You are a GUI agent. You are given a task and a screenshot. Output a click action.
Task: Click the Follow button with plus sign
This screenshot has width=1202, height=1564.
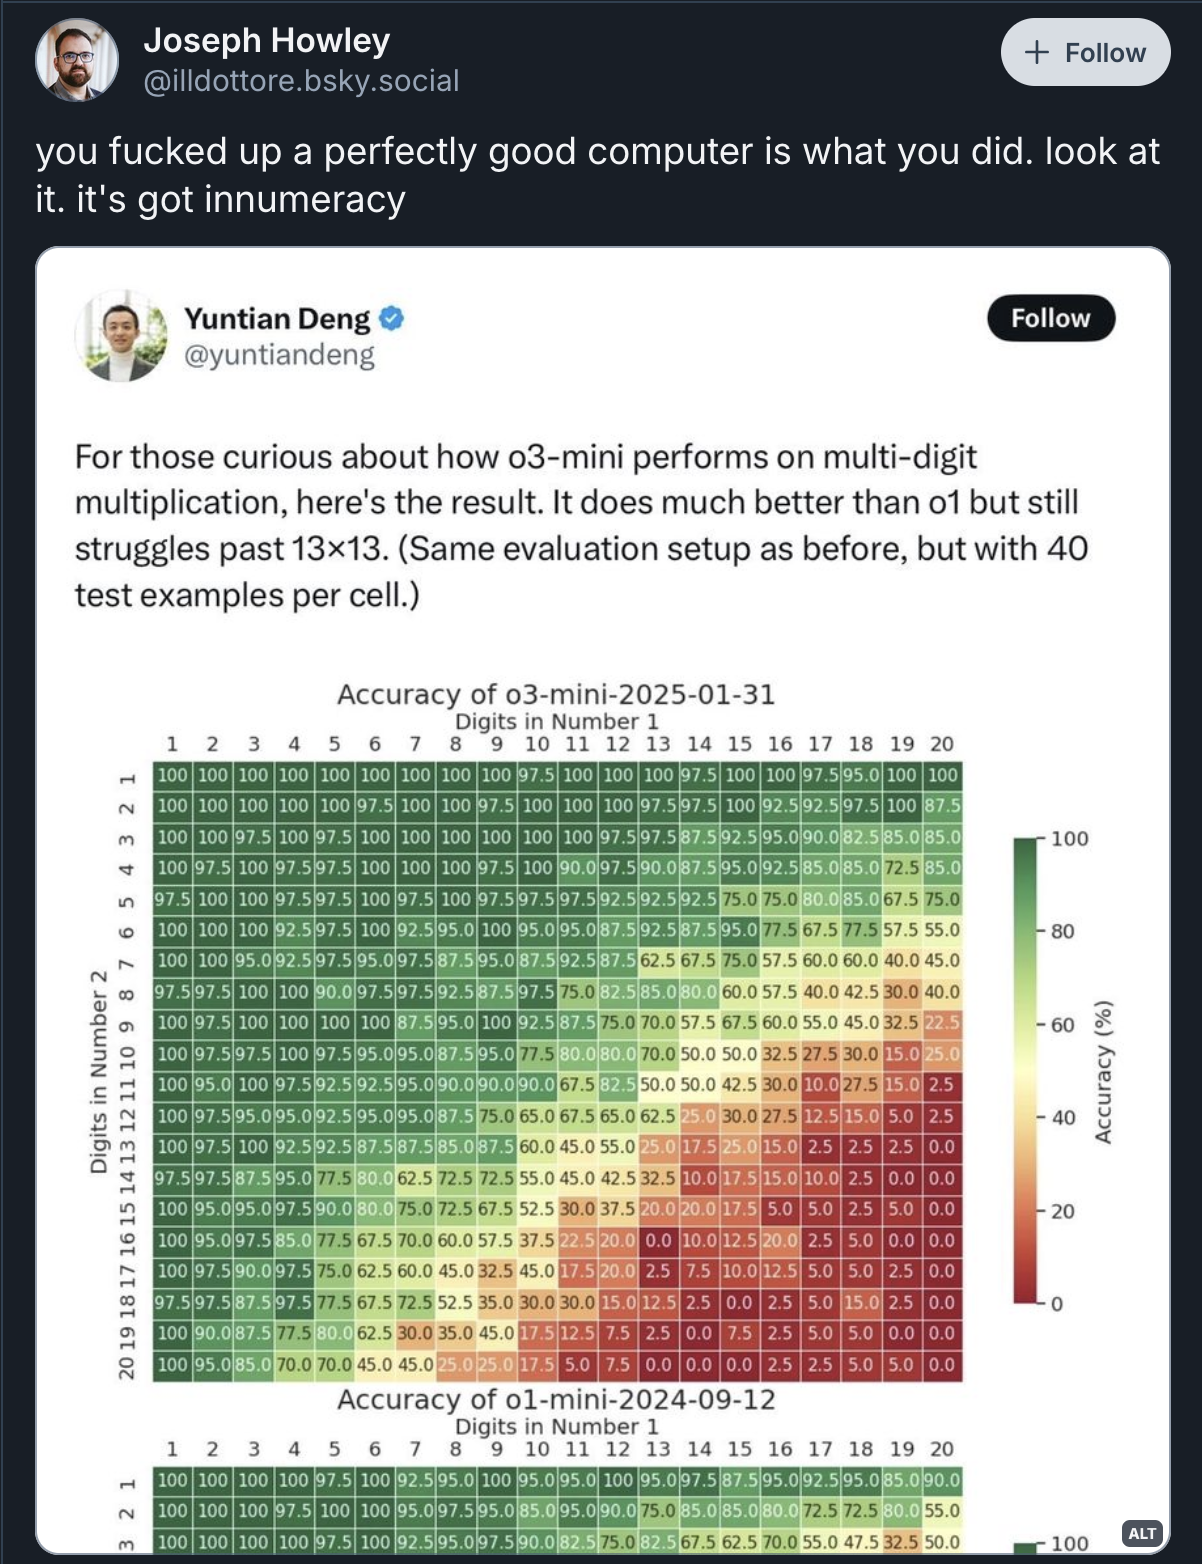[1085, 52]
